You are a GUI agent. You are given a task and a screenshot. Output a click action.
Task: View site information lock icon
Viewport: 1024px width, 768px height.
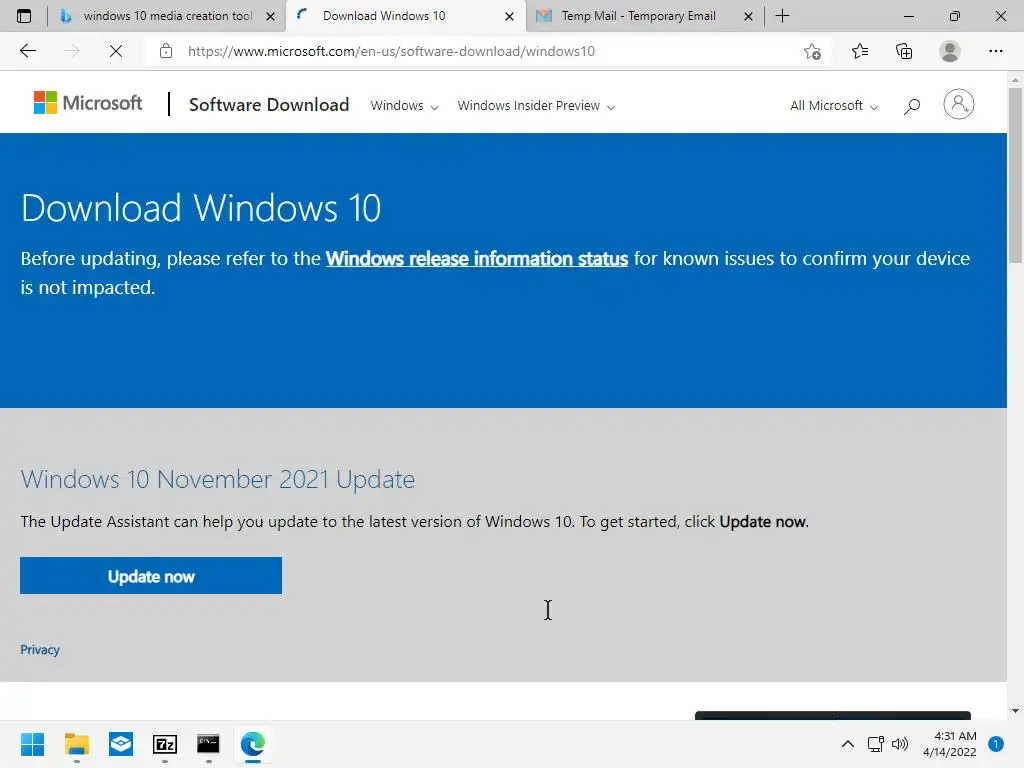coord(166,51)
